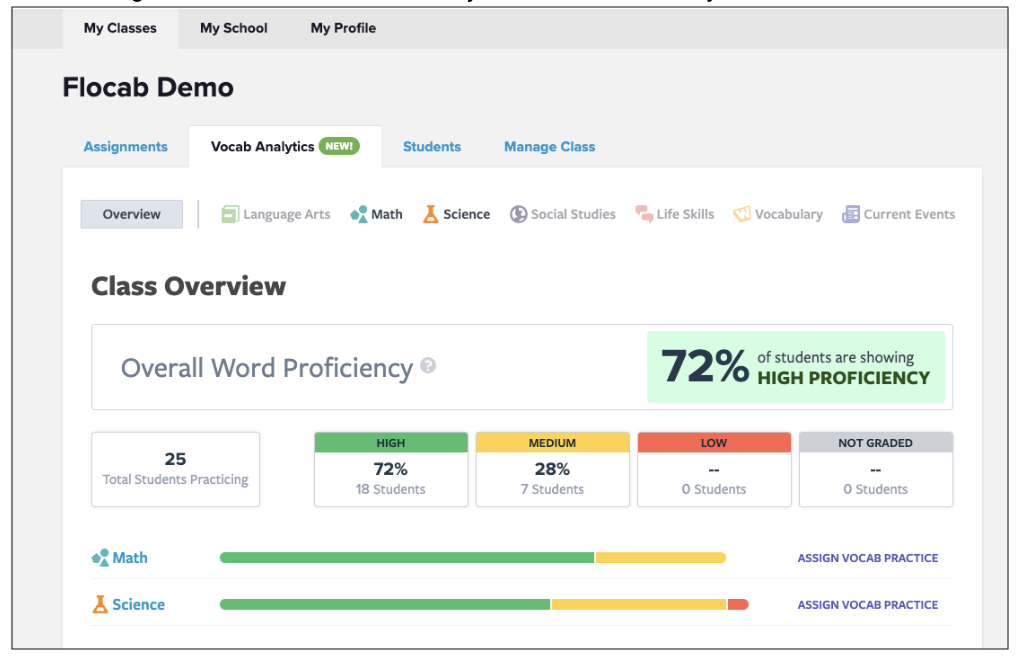Image resolution: width=1018 pixels, height=658 pixels.
Task: Click the HIGH 72% proficiency card
Action: (391, 469)
